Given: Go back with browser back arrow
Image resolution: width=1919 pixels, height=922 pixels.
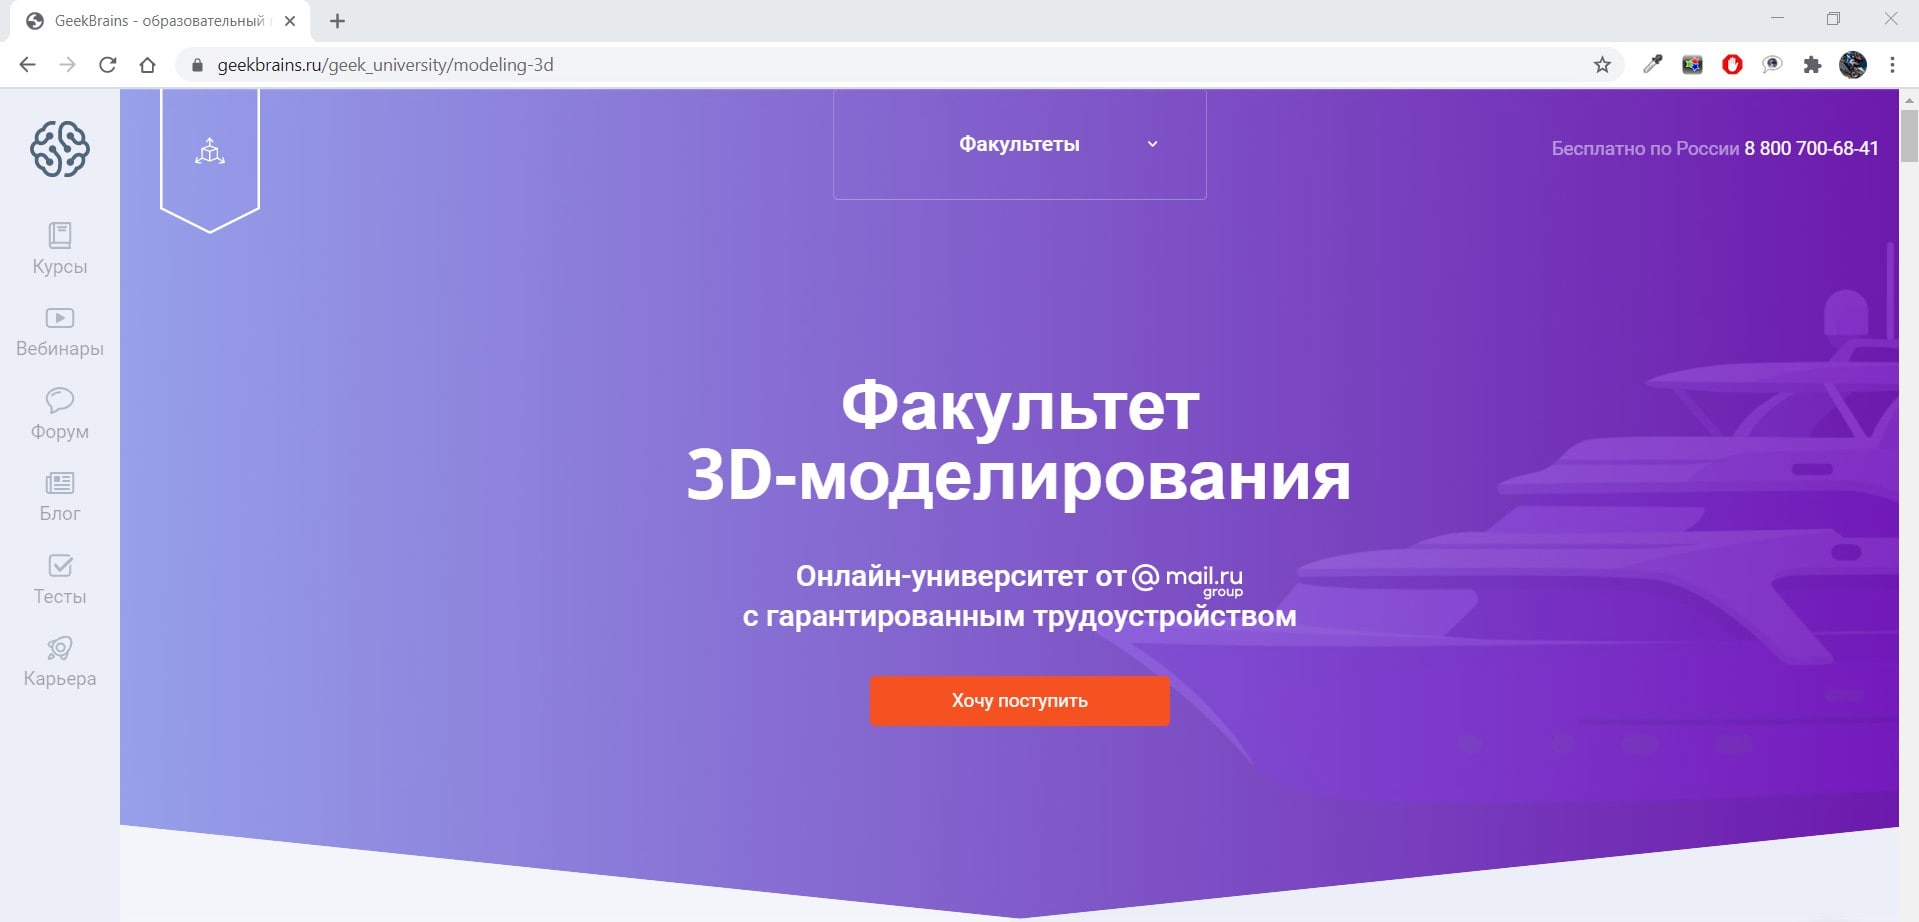Looking at the screenshot, I should [x=27, y=65].
